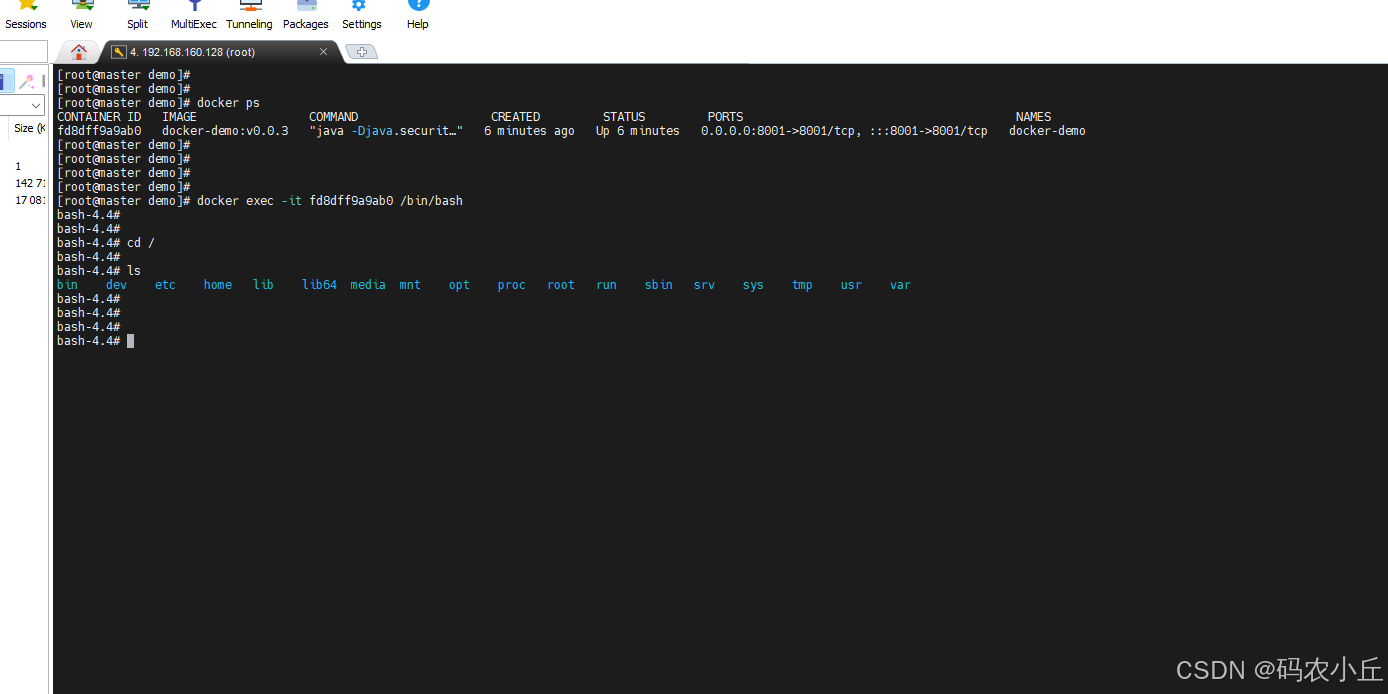
Task: Open the Tunneling tool
Action: (x=249, y=15)
